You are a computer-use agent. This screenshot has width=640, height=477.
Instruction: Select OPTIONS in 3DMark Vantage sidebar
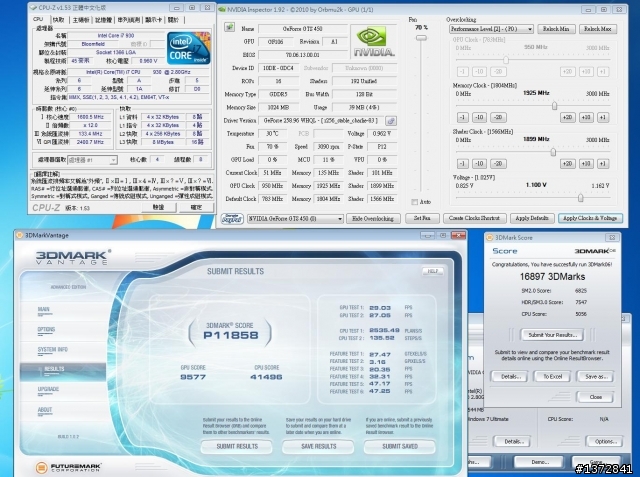click(46, 330)
